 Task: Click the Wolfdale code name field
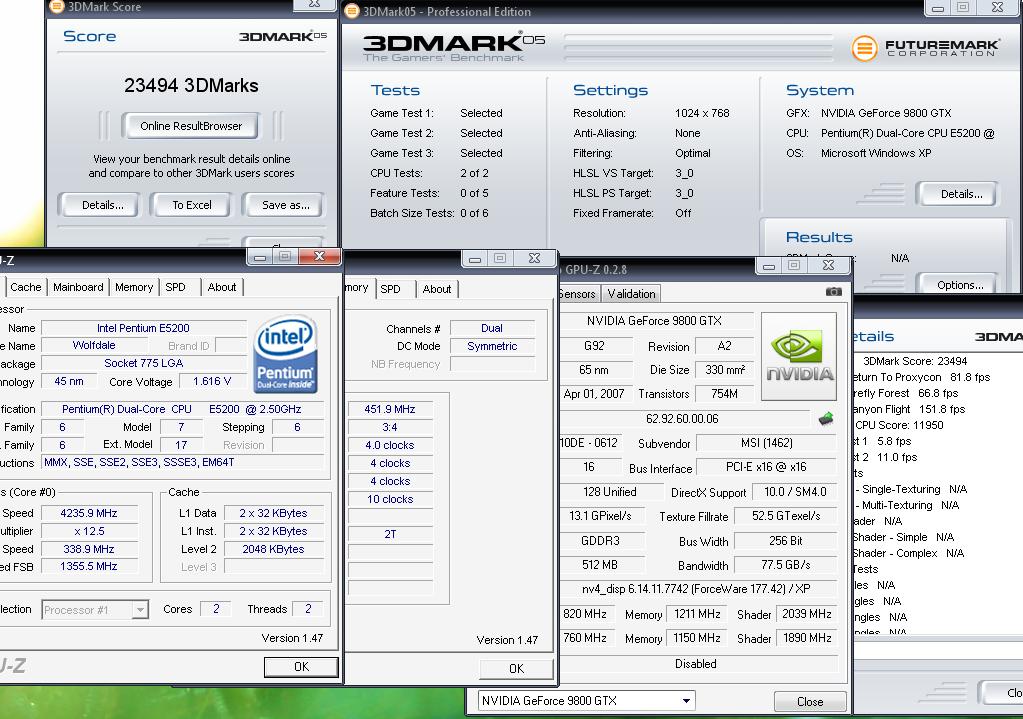click(x=94, y=345)
